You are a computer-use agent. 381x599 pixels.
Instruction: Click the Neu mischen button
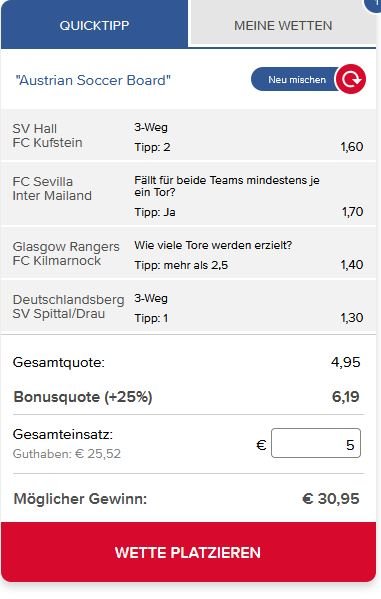click(x=297, y=79)
